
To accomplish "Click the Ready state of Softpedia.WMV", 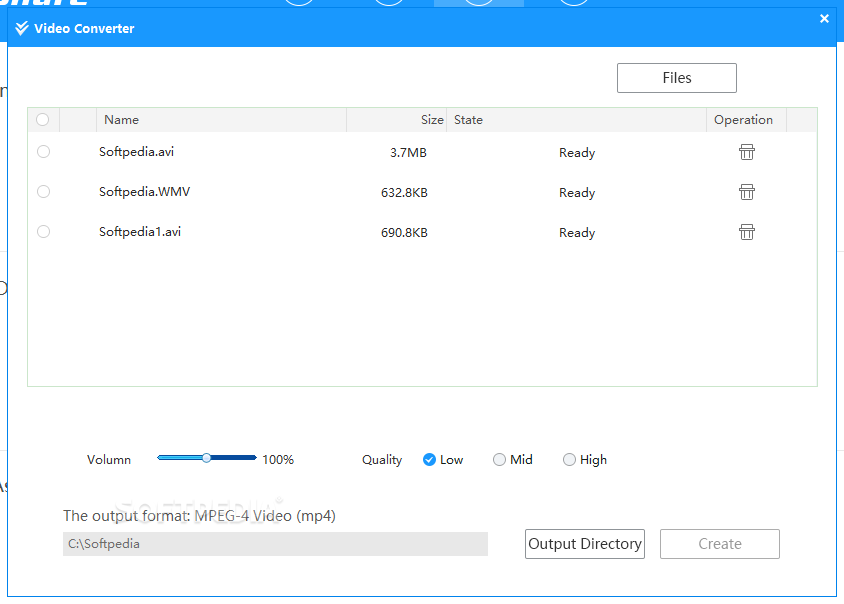I will coord(577,193).
